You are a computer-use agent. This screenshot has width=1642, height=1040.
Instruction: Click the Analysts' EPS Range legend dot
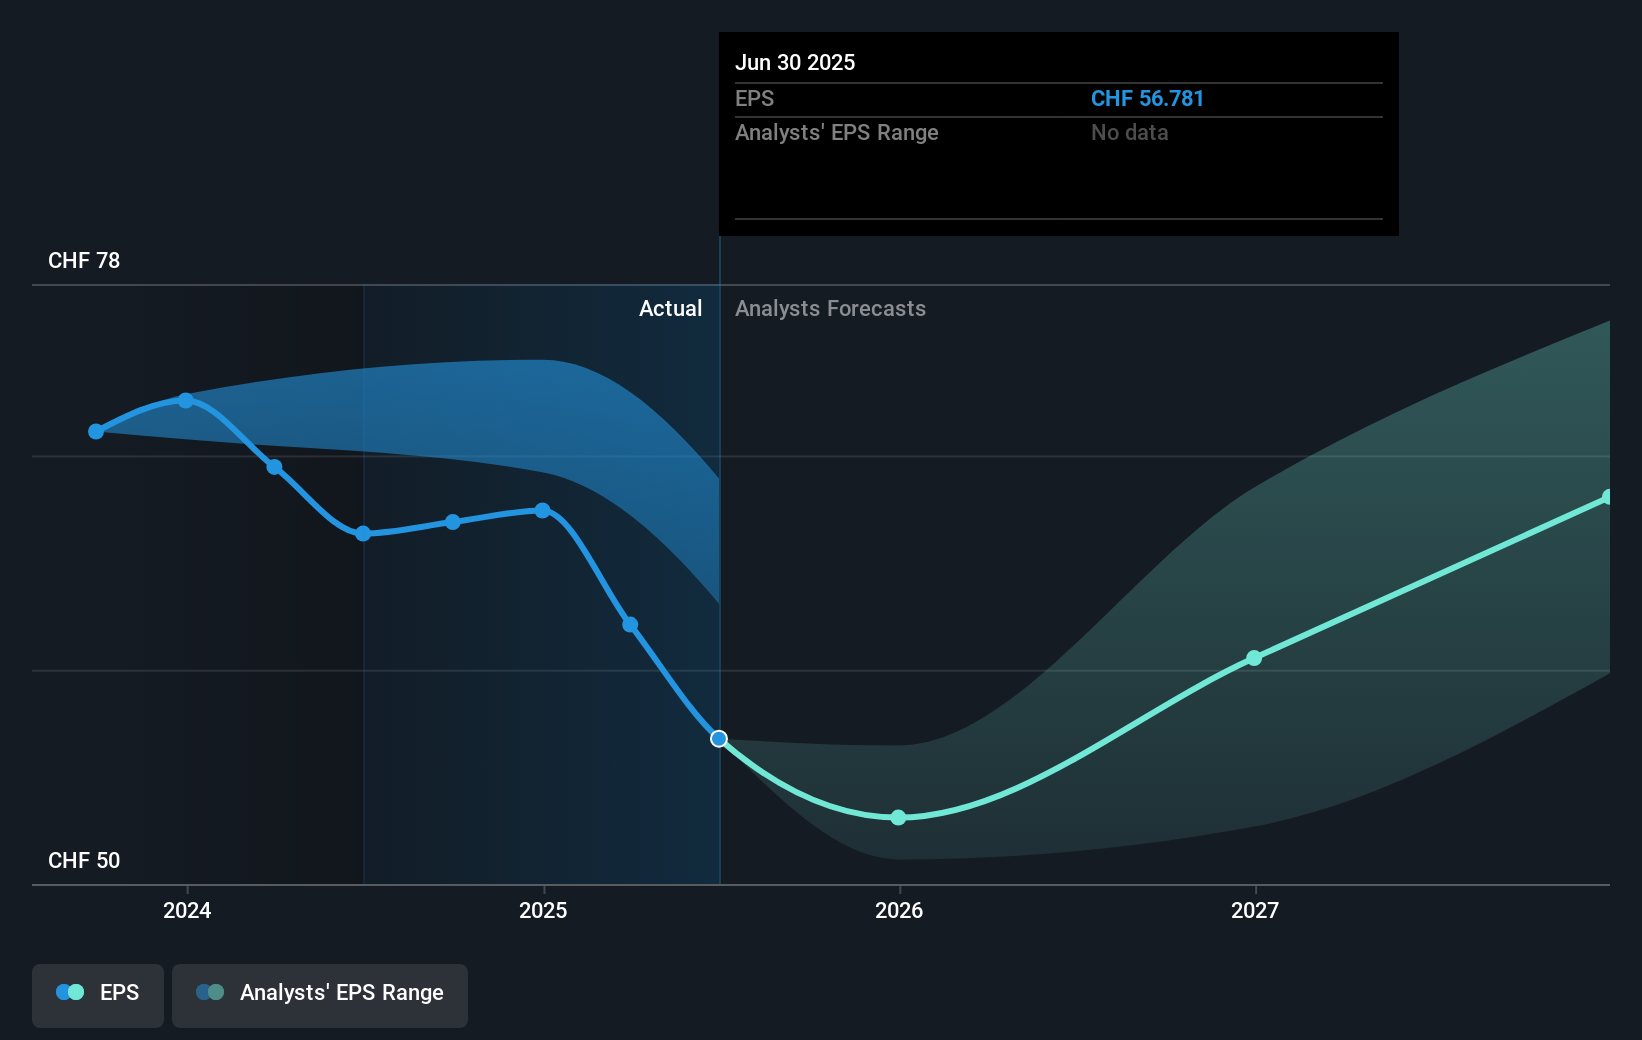point(210,992)
